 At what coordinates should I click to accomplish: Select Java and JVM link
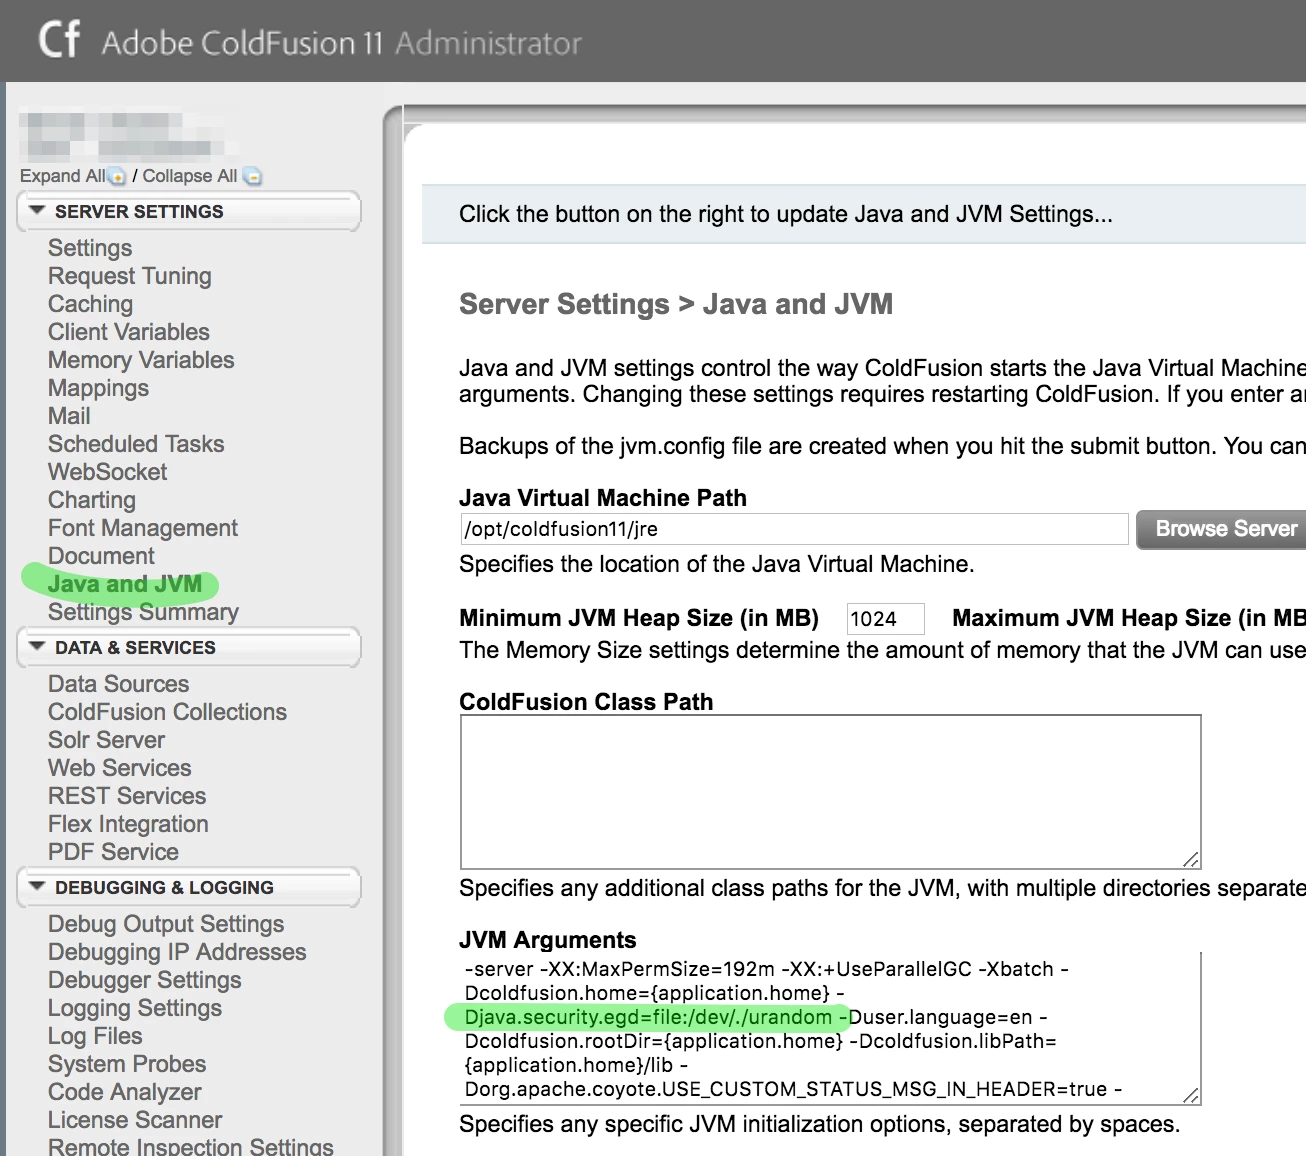tap(125, 584)
